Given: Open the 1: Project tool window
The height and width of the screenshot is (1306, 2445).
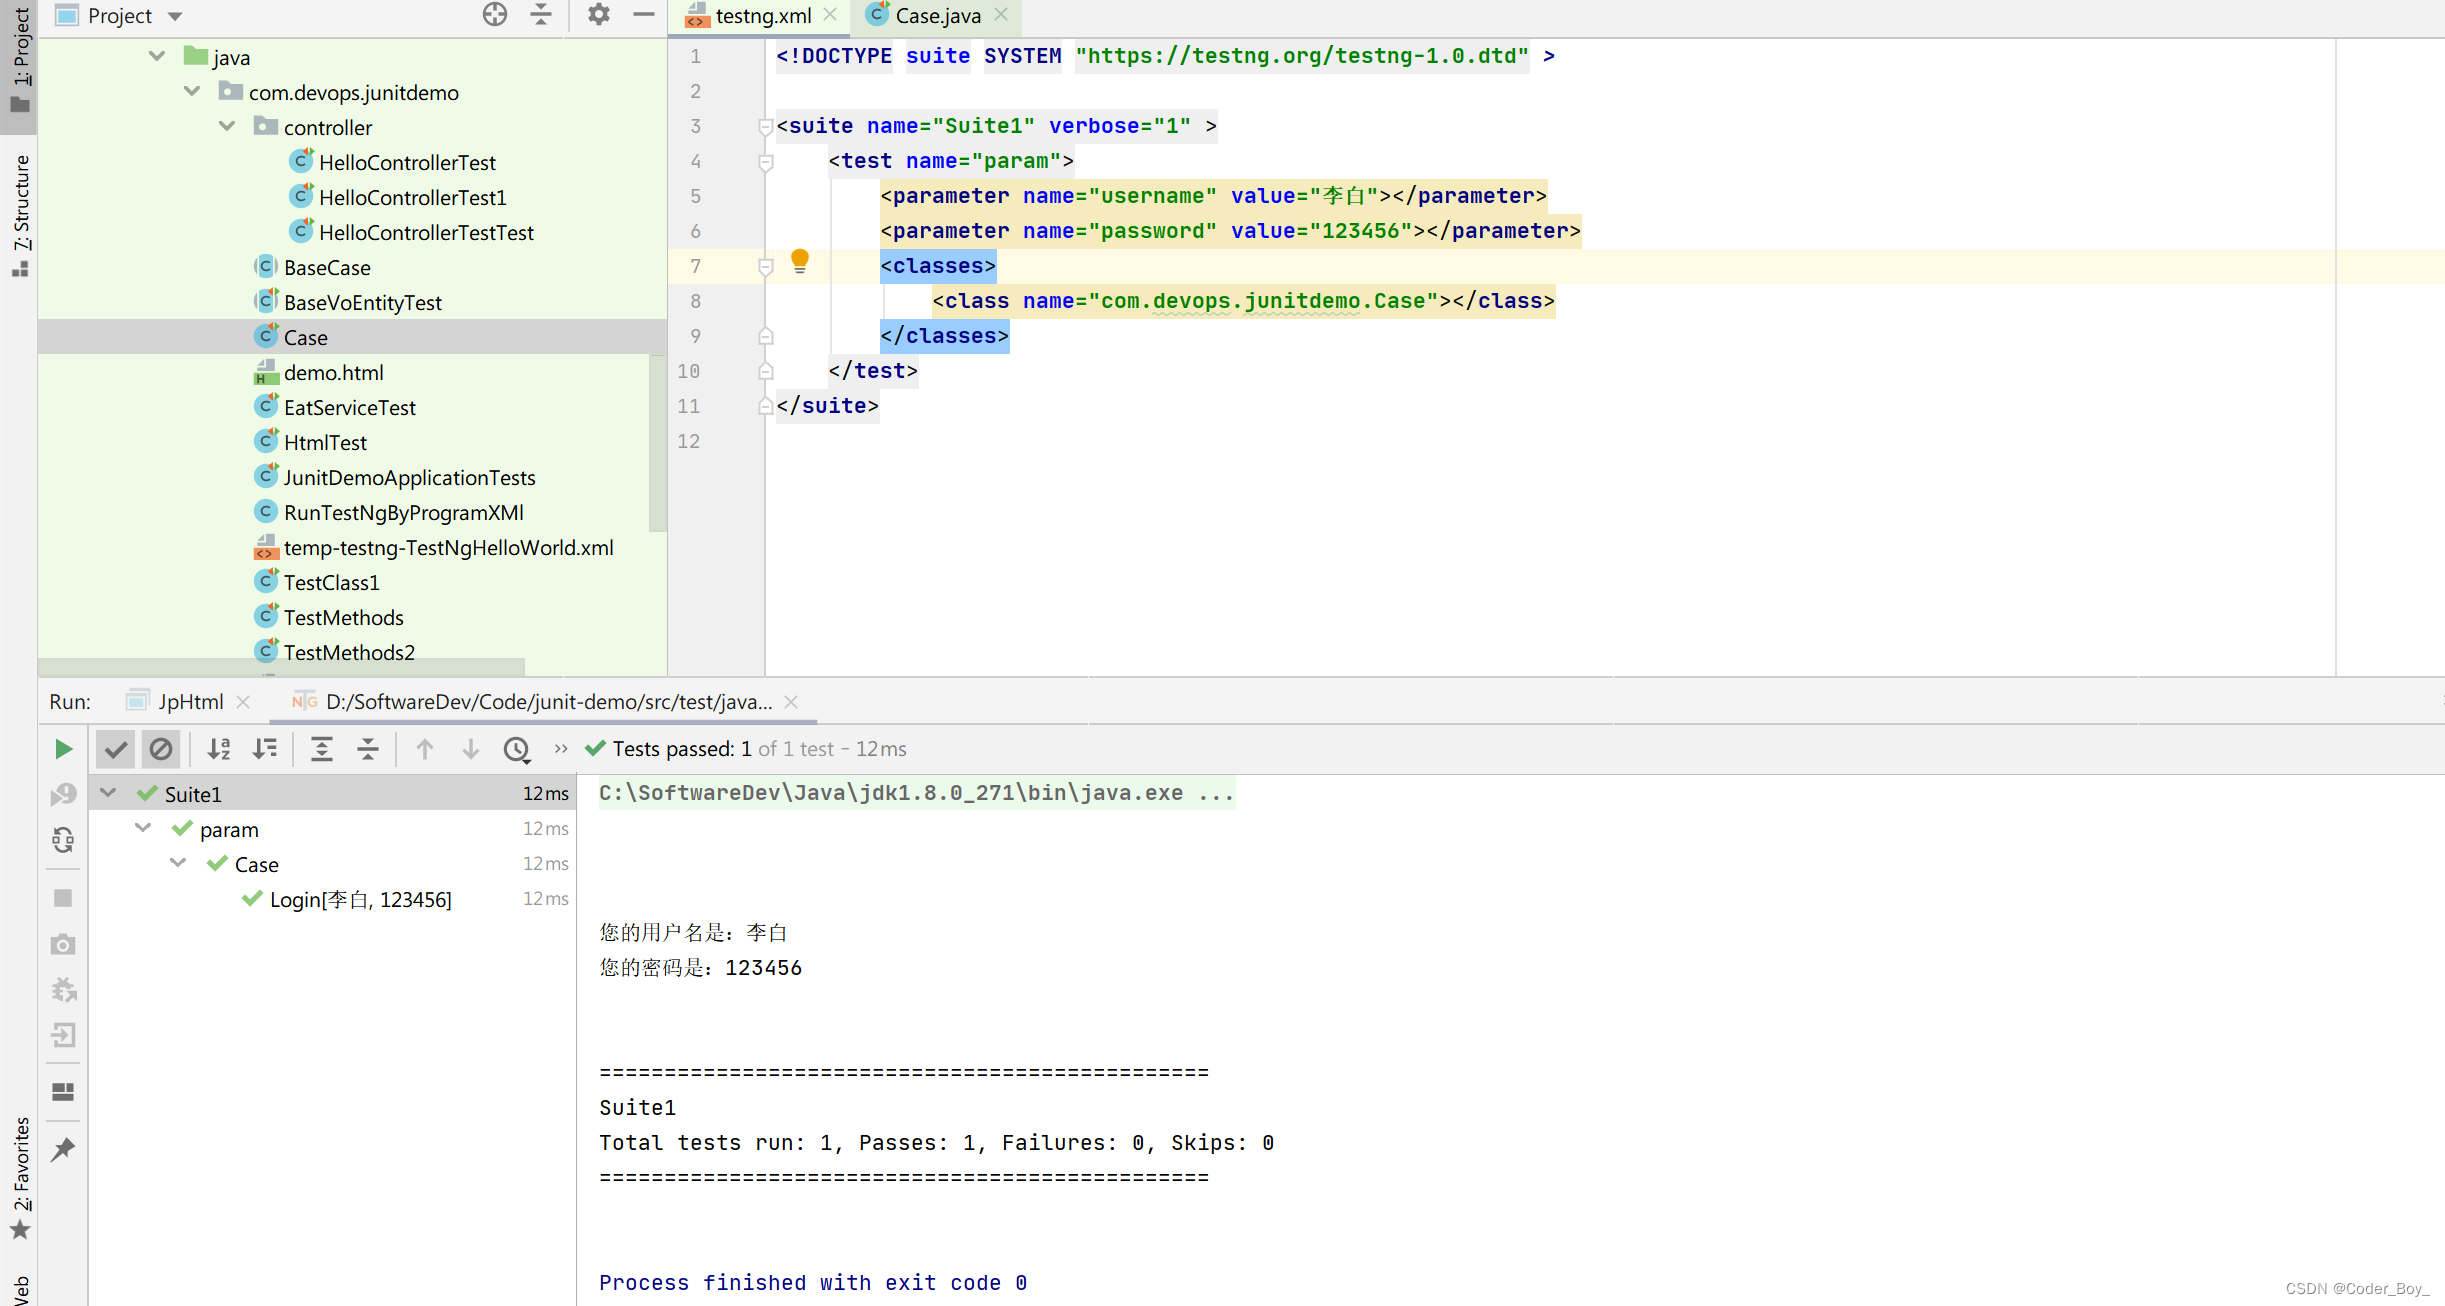Looking at the screenshot, I should point(19,60).
